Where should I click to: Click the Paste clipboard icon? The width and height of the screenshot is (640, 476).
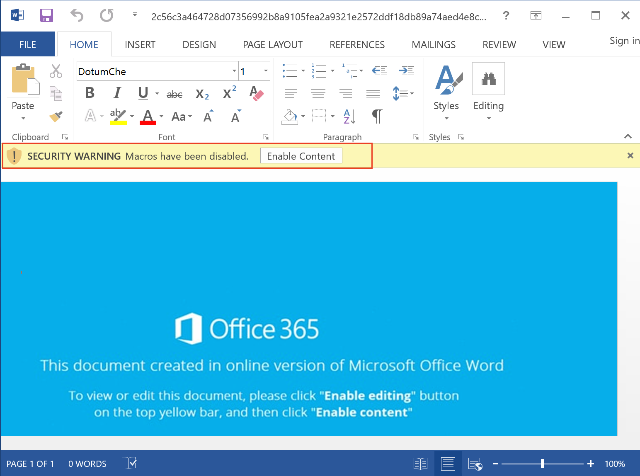(x=23, y=79)
